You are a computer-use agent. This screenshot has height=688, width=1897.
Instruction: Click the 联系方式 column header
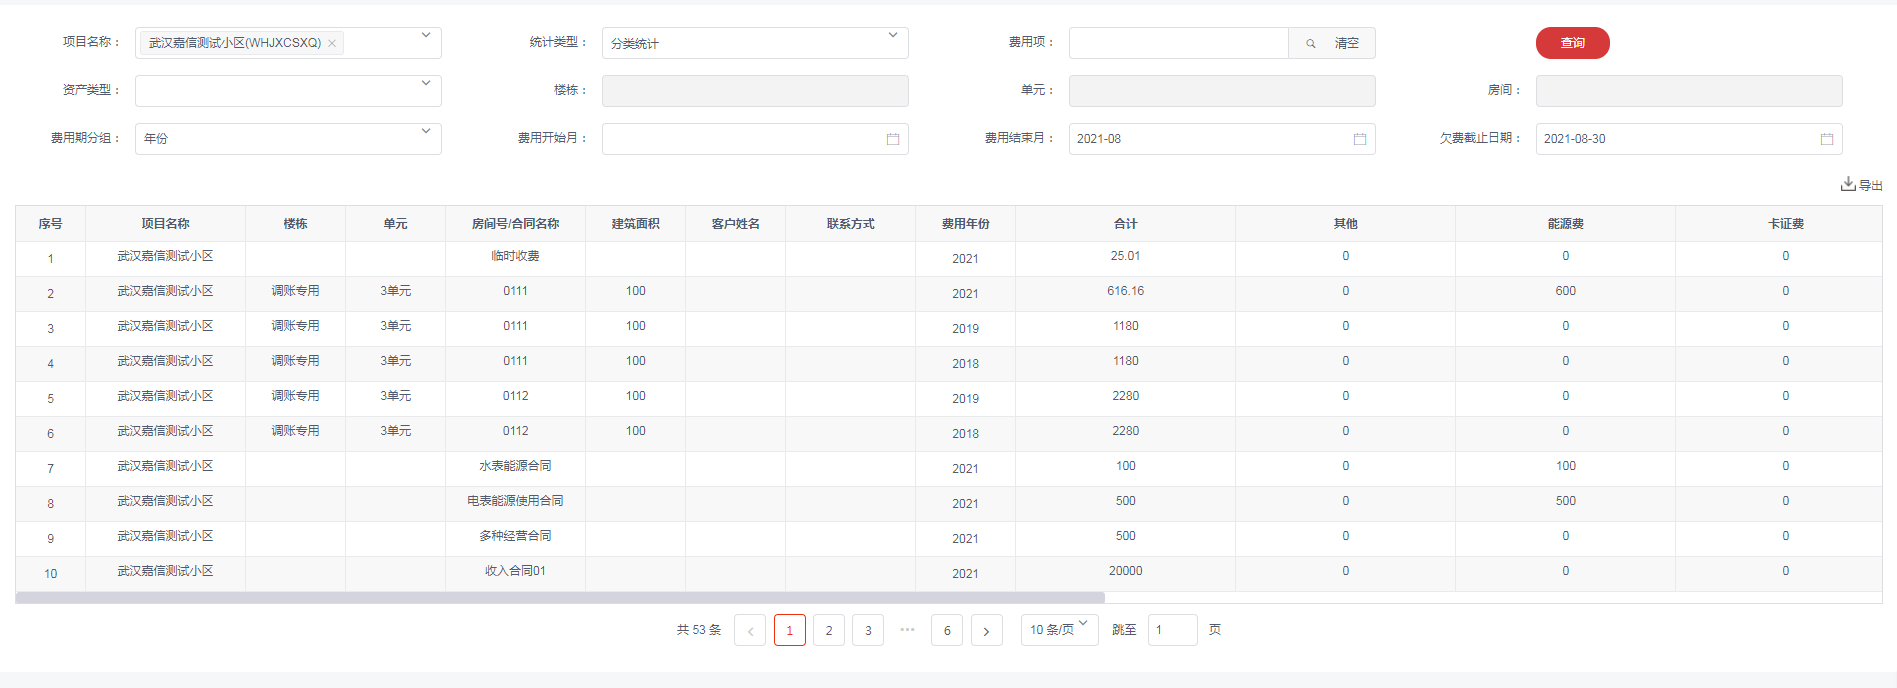pyautogui.click(x=850, y=224)
